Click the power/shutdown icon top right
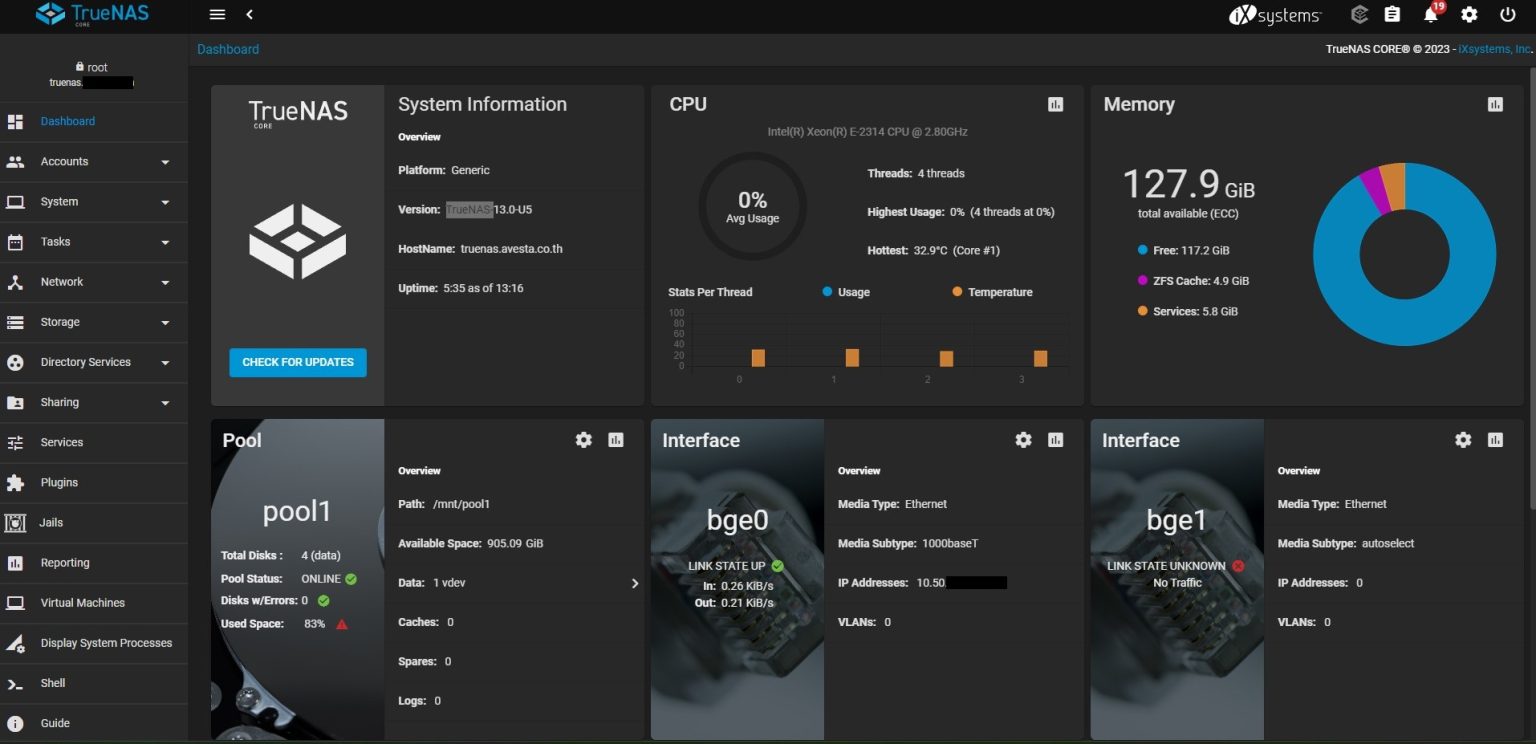The height and width of the screenshot is (744, 1536). [x=1508, y=15]
